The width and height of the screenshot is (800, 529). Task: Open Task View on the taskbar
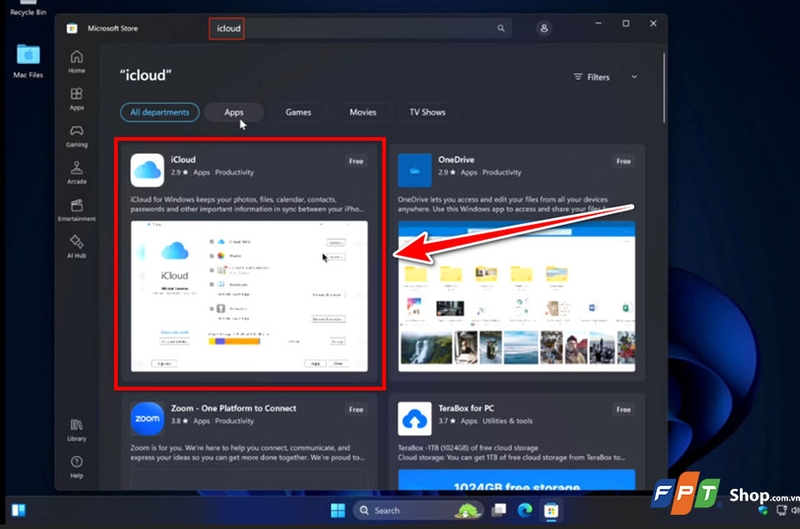pyautogui.click(x=498, y=510)
